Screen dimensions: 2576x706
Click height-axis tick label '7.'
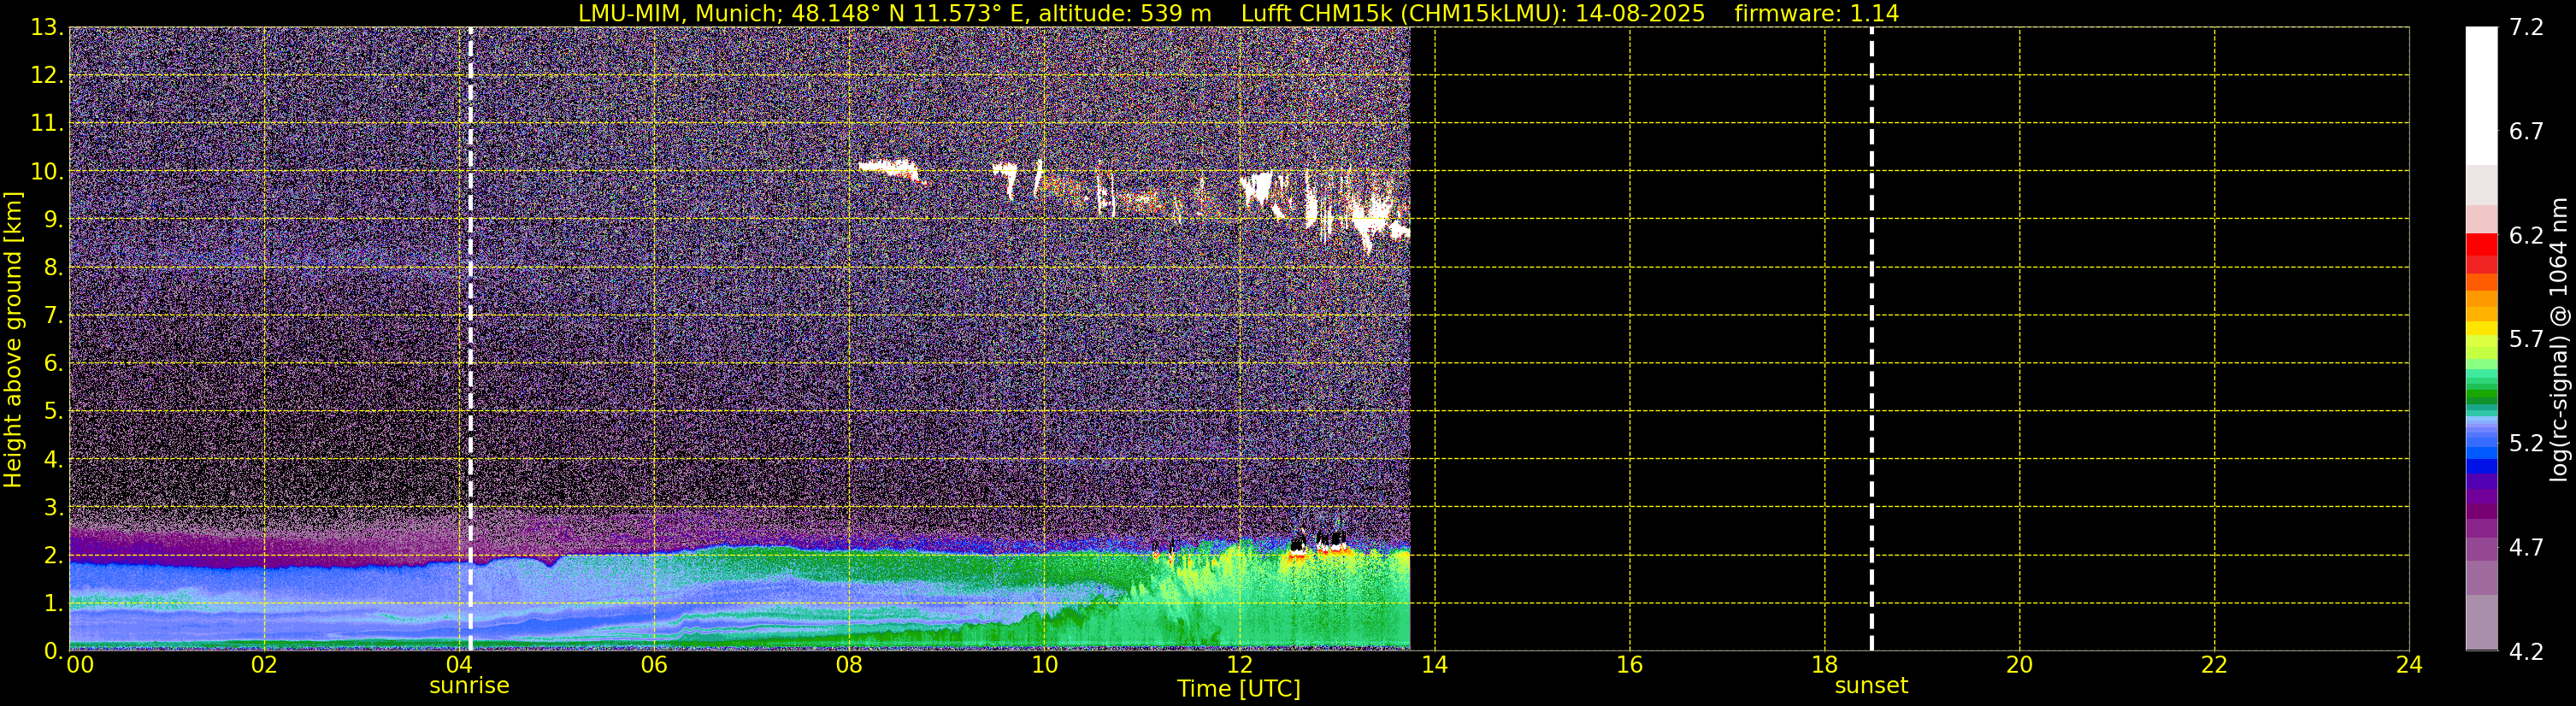point(53,315)
